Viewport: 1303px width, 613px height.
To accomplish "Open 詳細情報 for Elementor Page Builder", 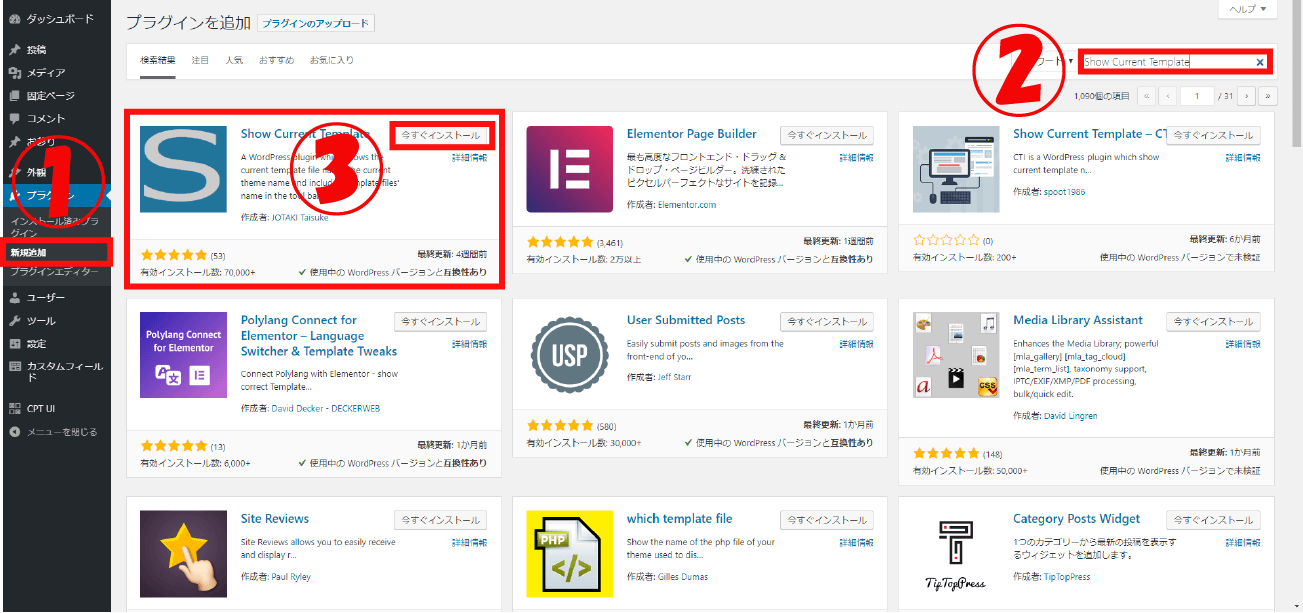I will point(855,158).
